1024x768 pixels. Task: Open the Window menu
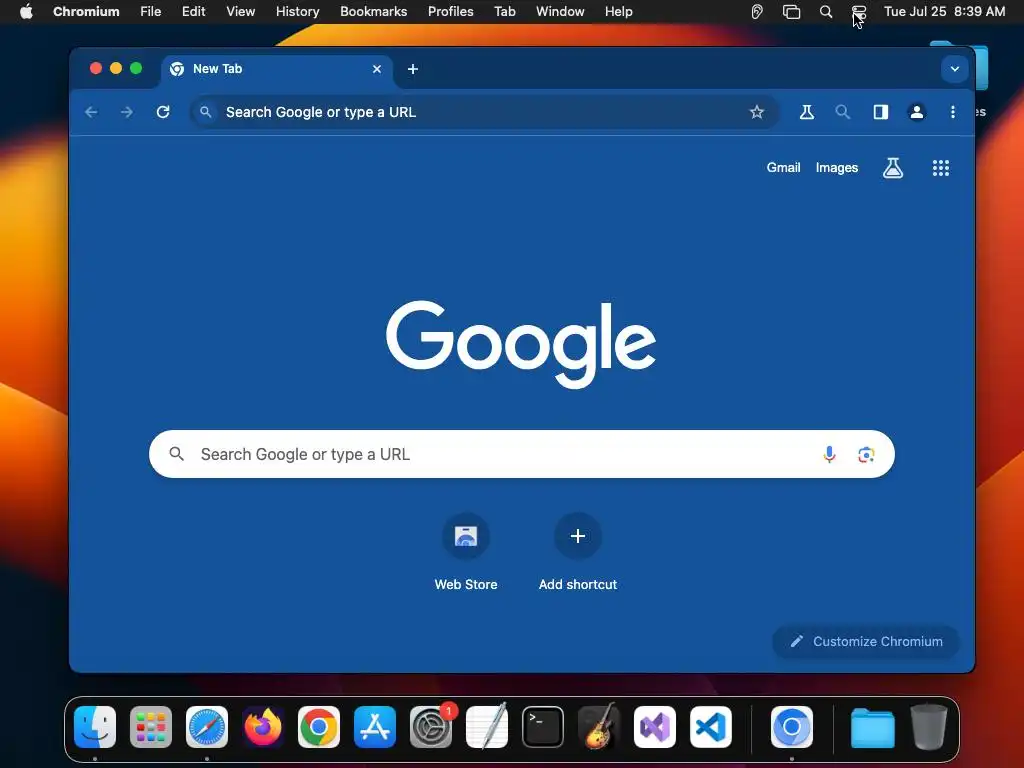560,12
